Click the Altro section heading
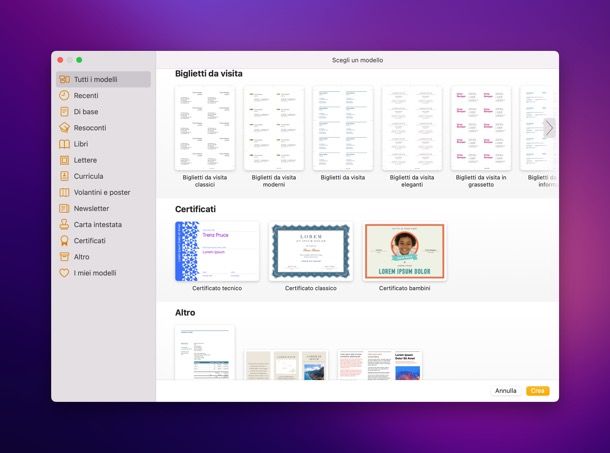 (185, 313)
